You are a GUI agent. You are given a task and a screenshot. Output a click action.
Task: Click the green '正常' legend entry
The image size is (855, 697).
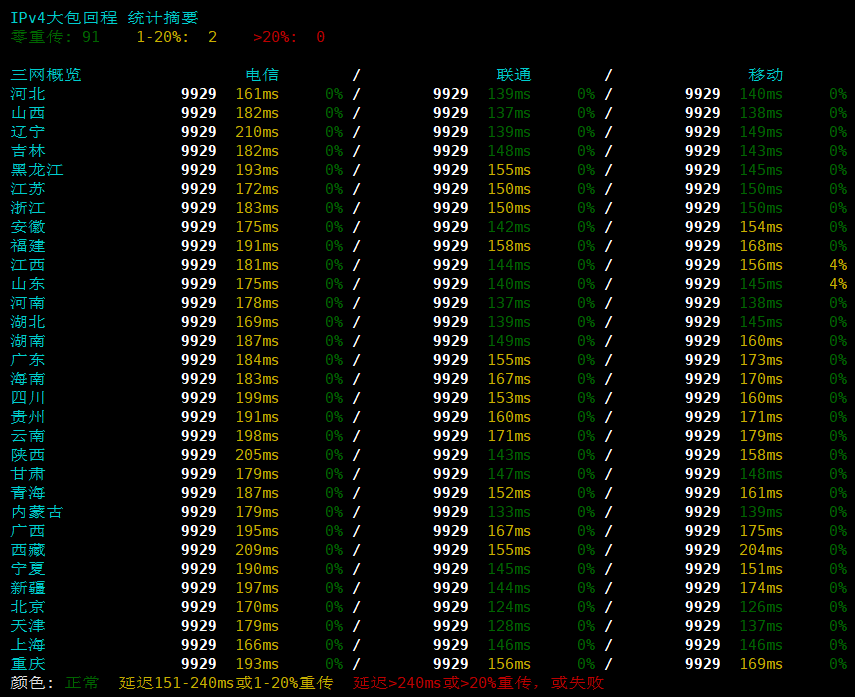coord(82,683)
